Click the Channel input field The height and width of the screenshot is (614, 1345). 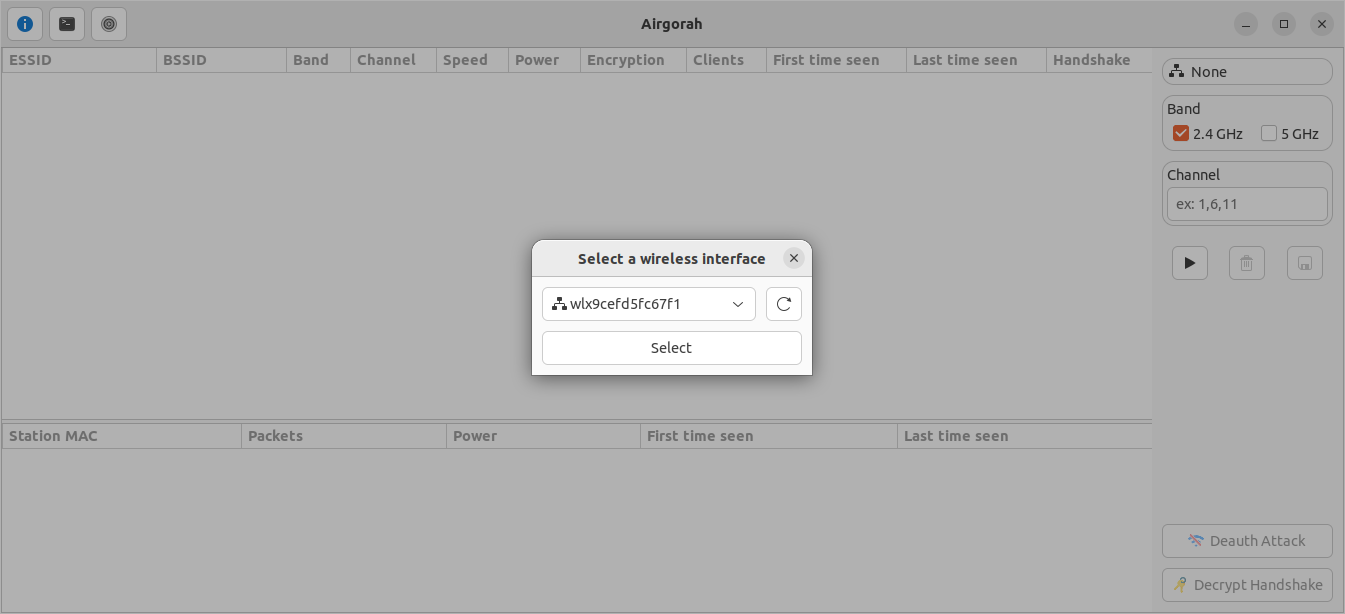click(1246, 203)
